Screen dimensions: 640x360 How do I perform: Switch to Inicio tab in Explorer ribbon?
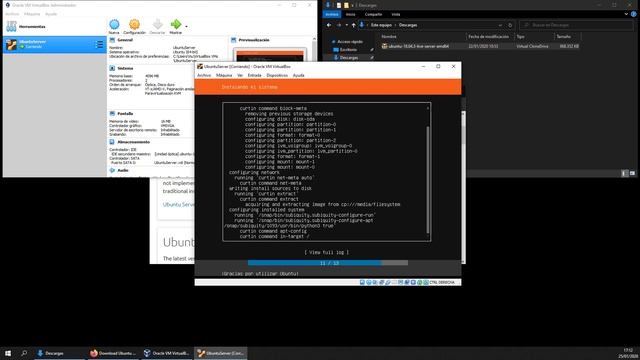click(x=351, y=14)
